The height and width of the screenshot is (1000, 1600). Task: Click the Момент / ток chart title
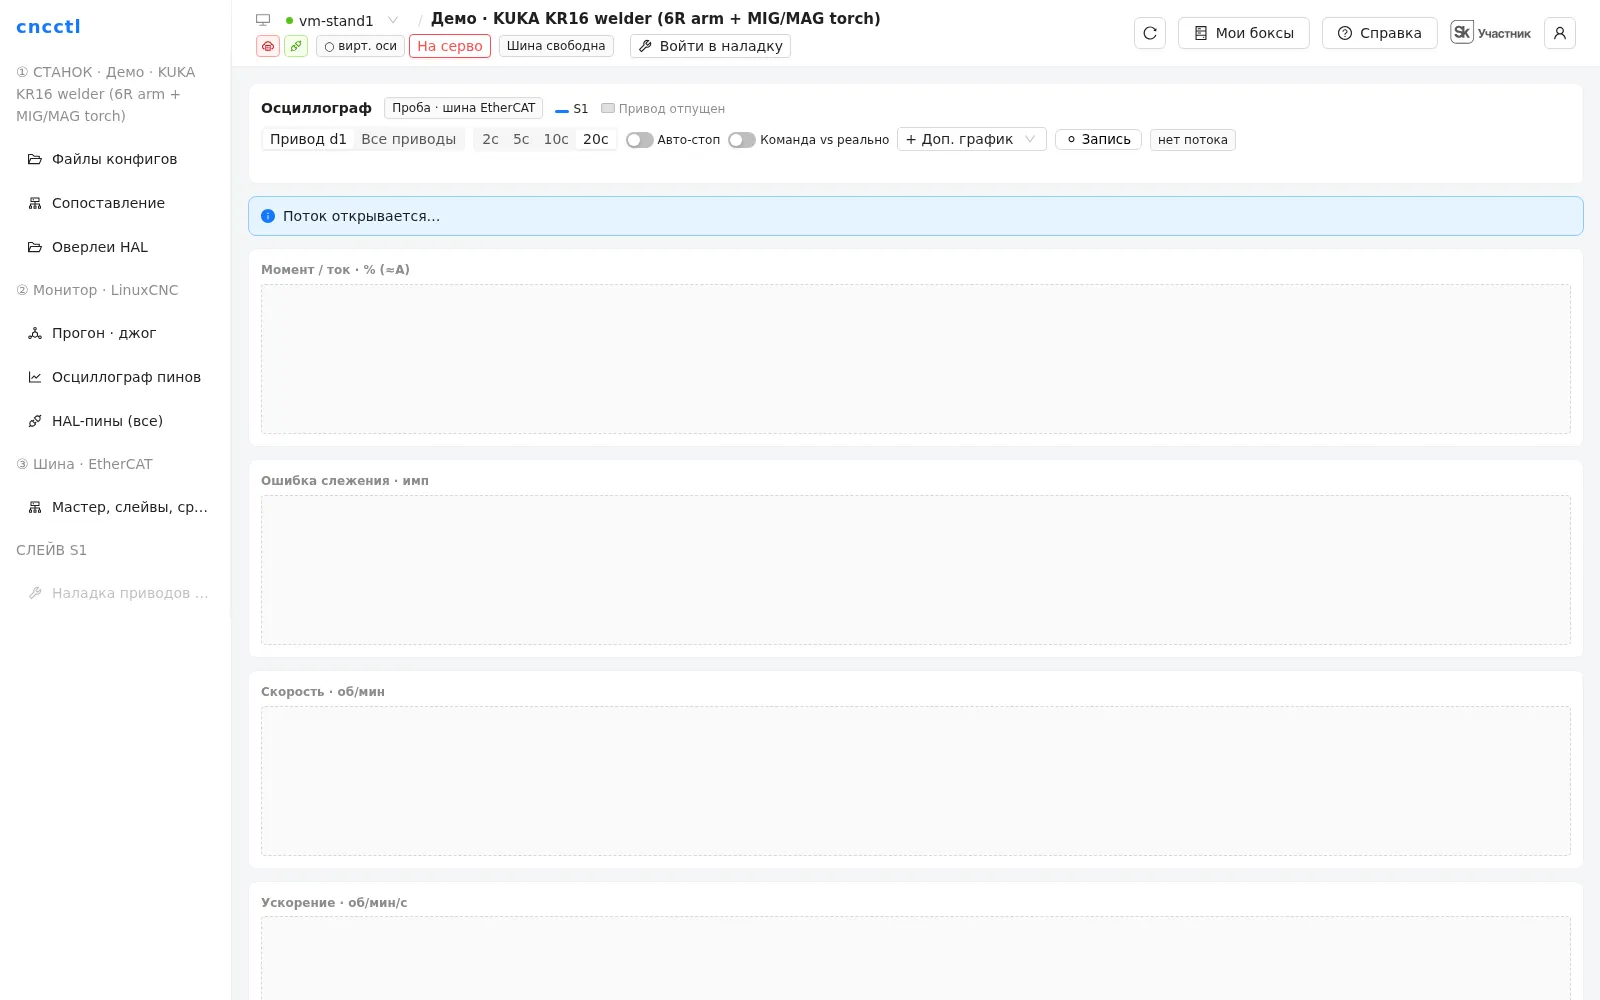335,270
